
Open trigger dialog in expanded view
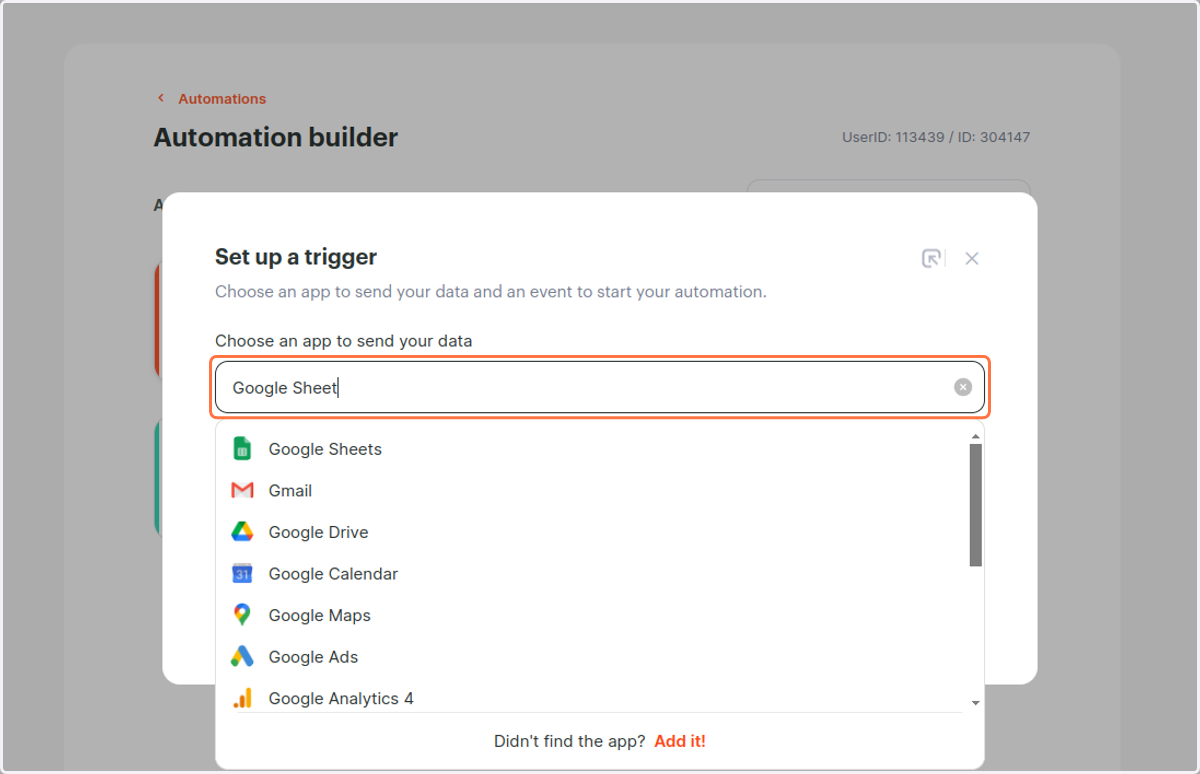(931, 259)
